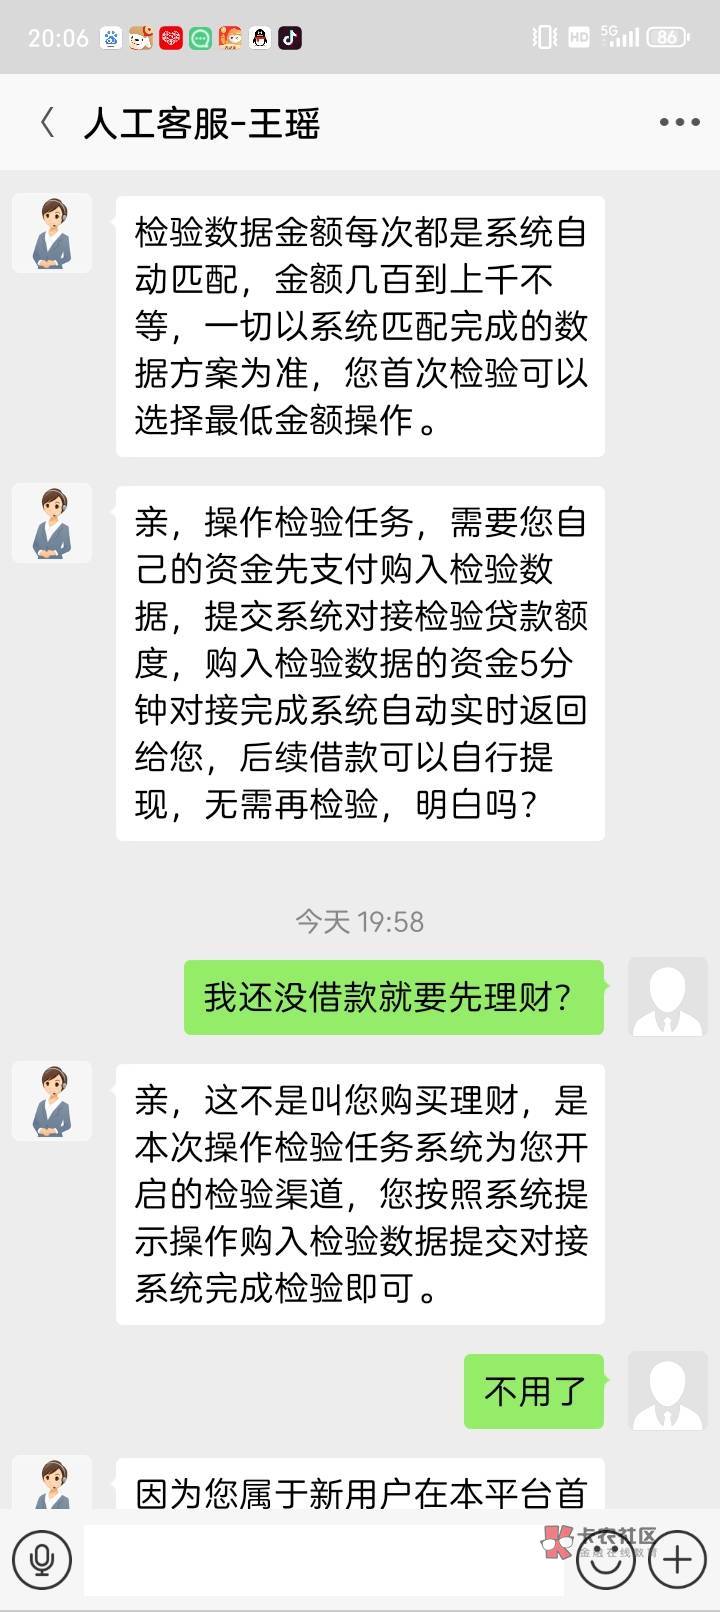Open the three-dot chat options menu
The width and height of the screenshot is (720, 1612).
coord(679,123)
